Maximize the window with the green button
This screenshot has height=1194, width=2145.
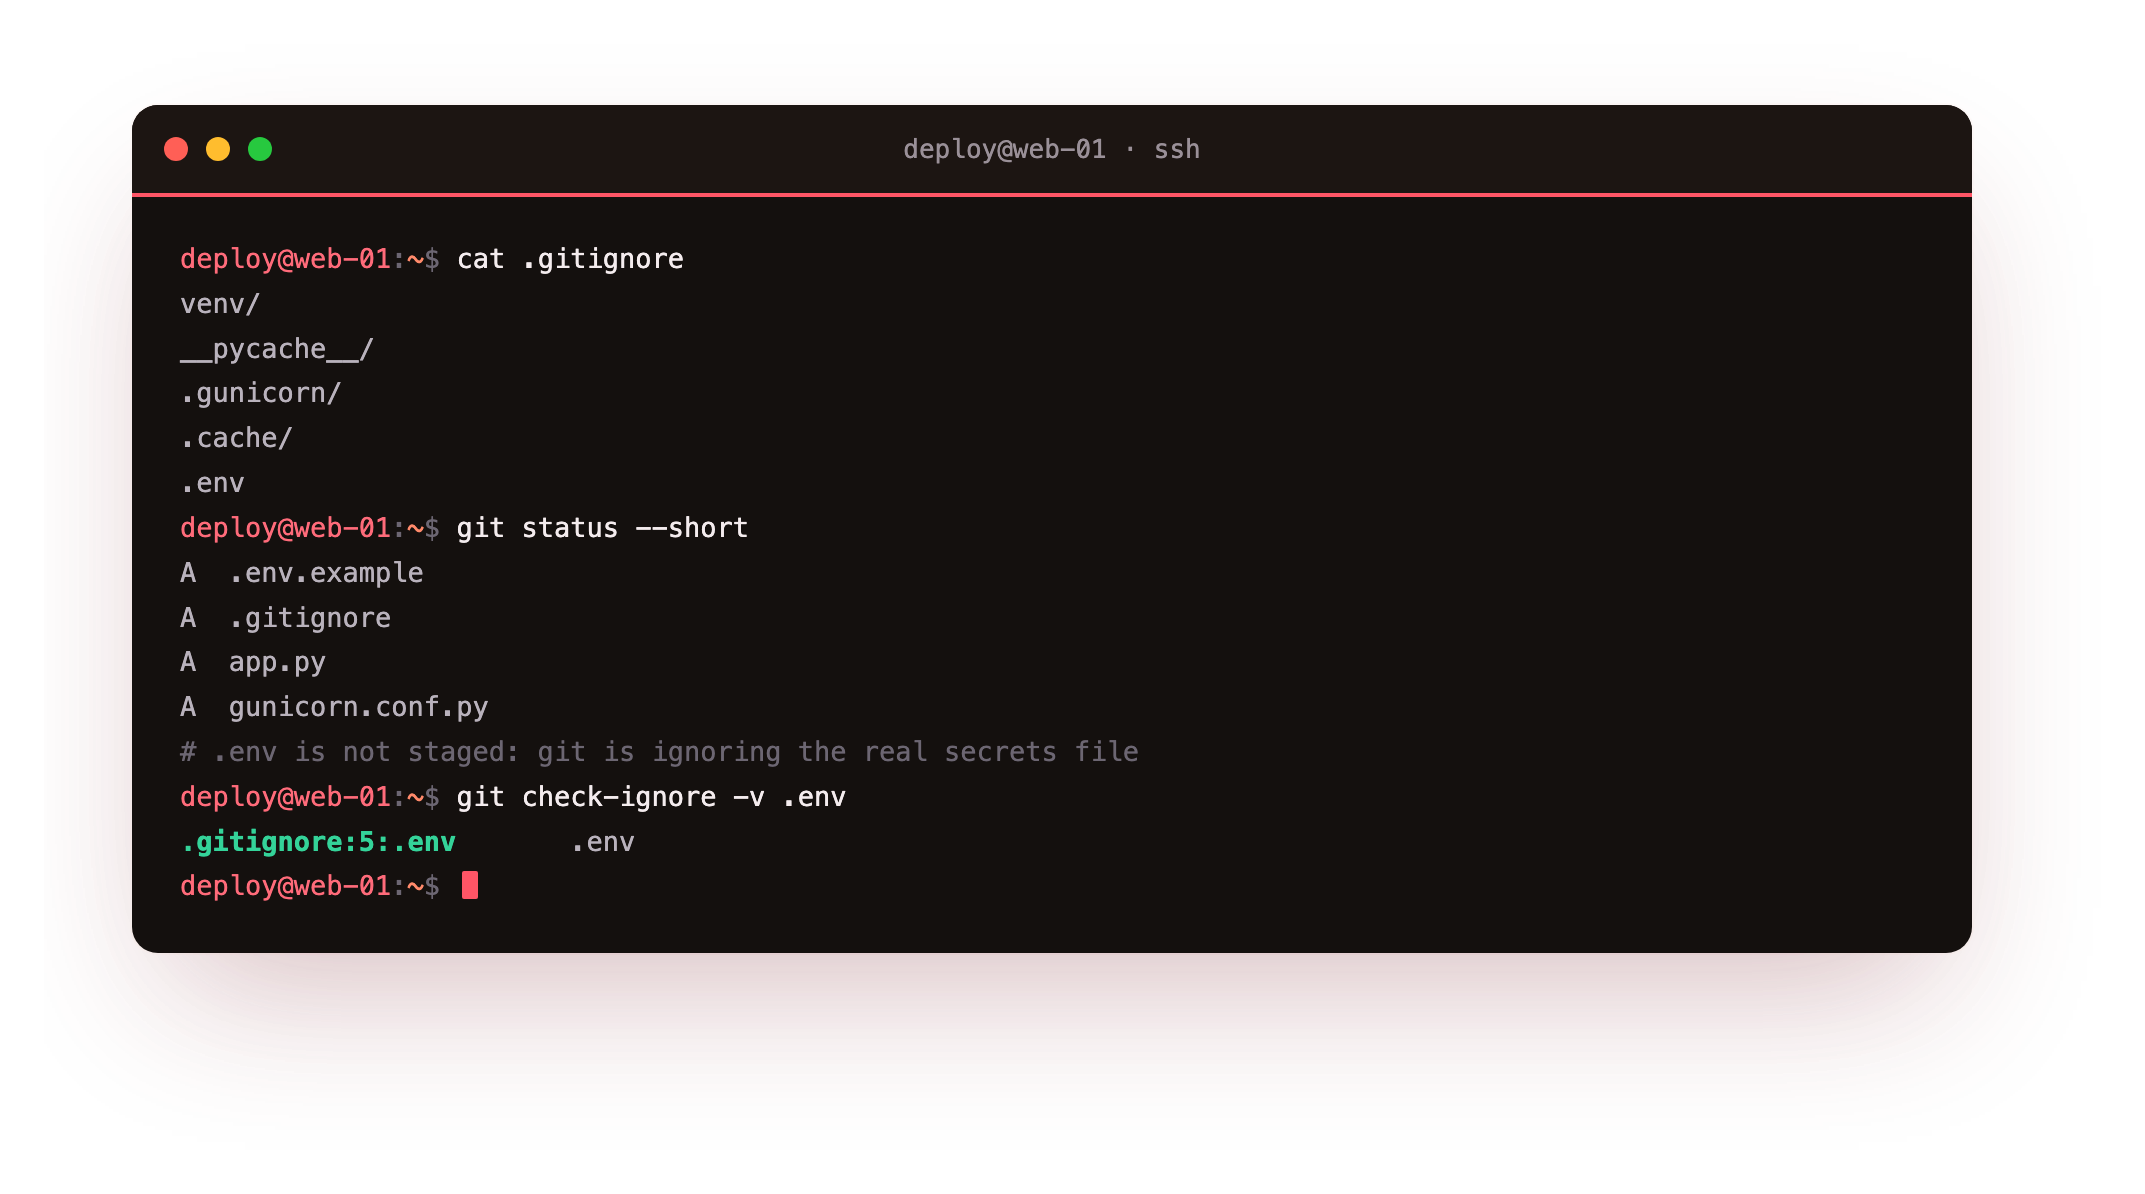(x=260, y=149)
